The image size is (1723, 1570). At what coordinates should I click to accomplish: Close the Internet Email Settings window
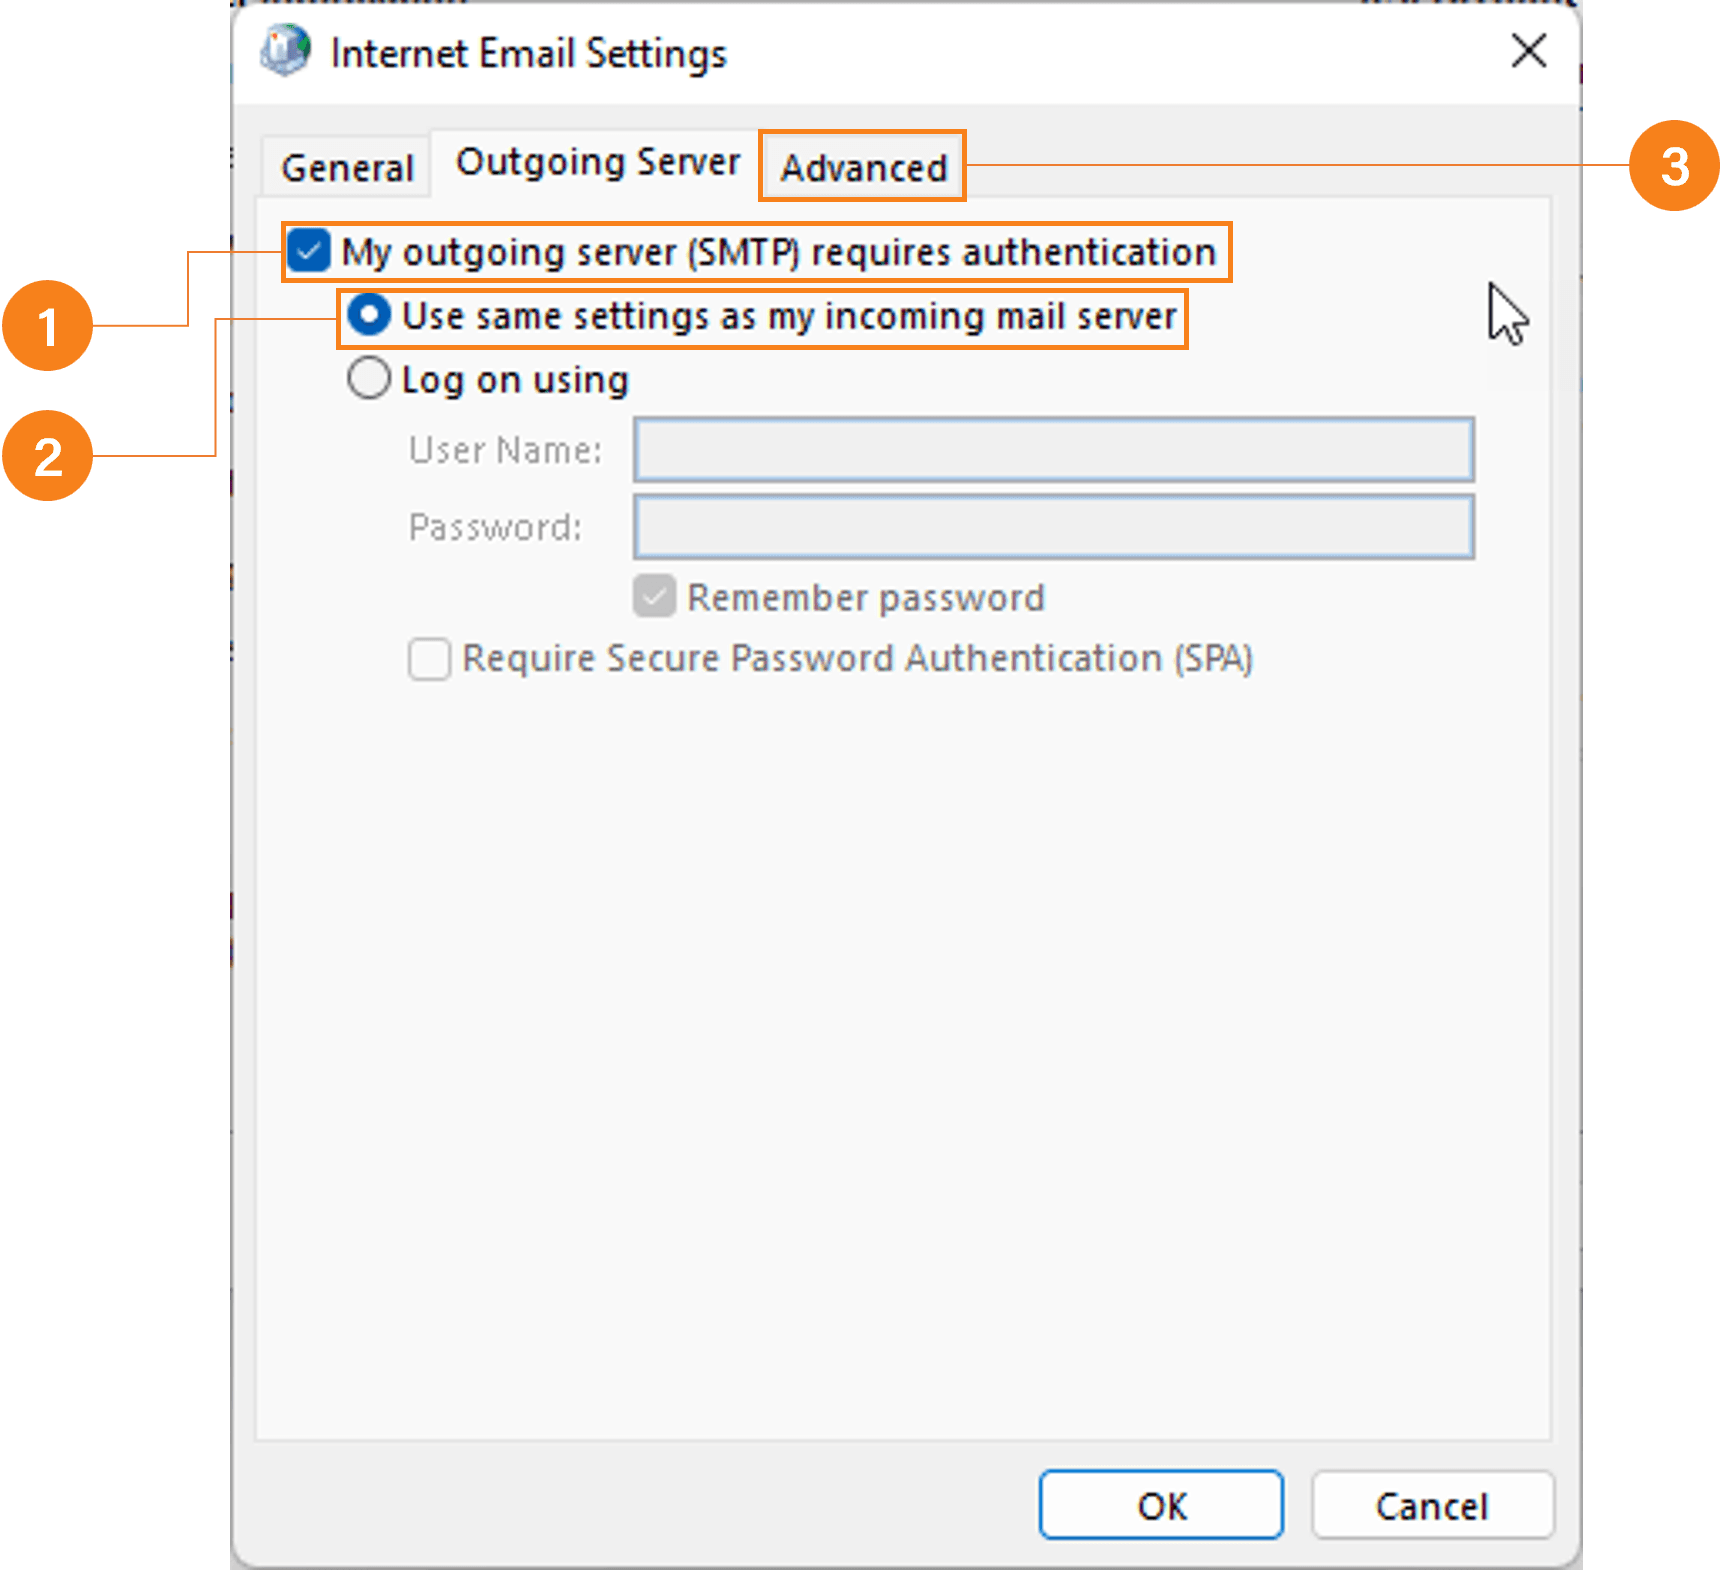pos(1527,52)
